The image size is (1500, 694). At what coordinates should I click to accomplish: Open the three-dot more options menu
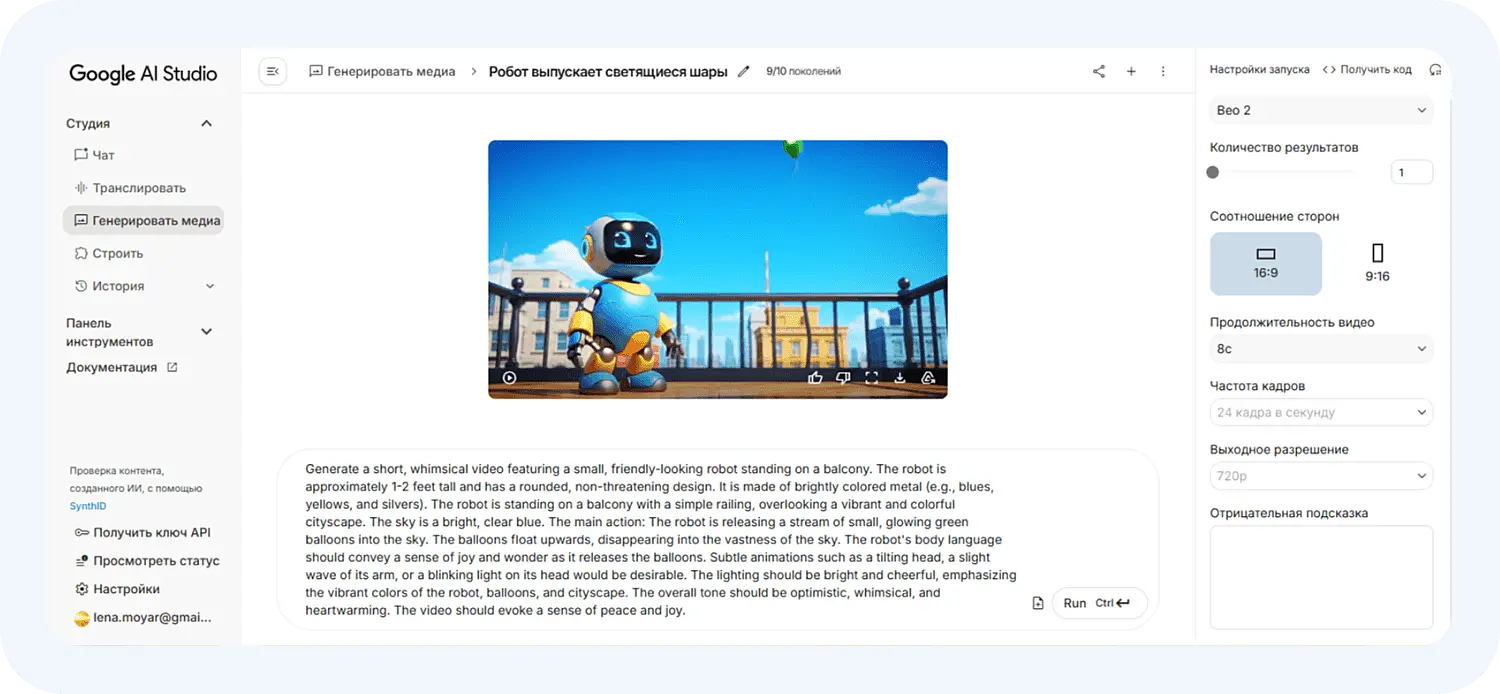(x=1163, y=71)
